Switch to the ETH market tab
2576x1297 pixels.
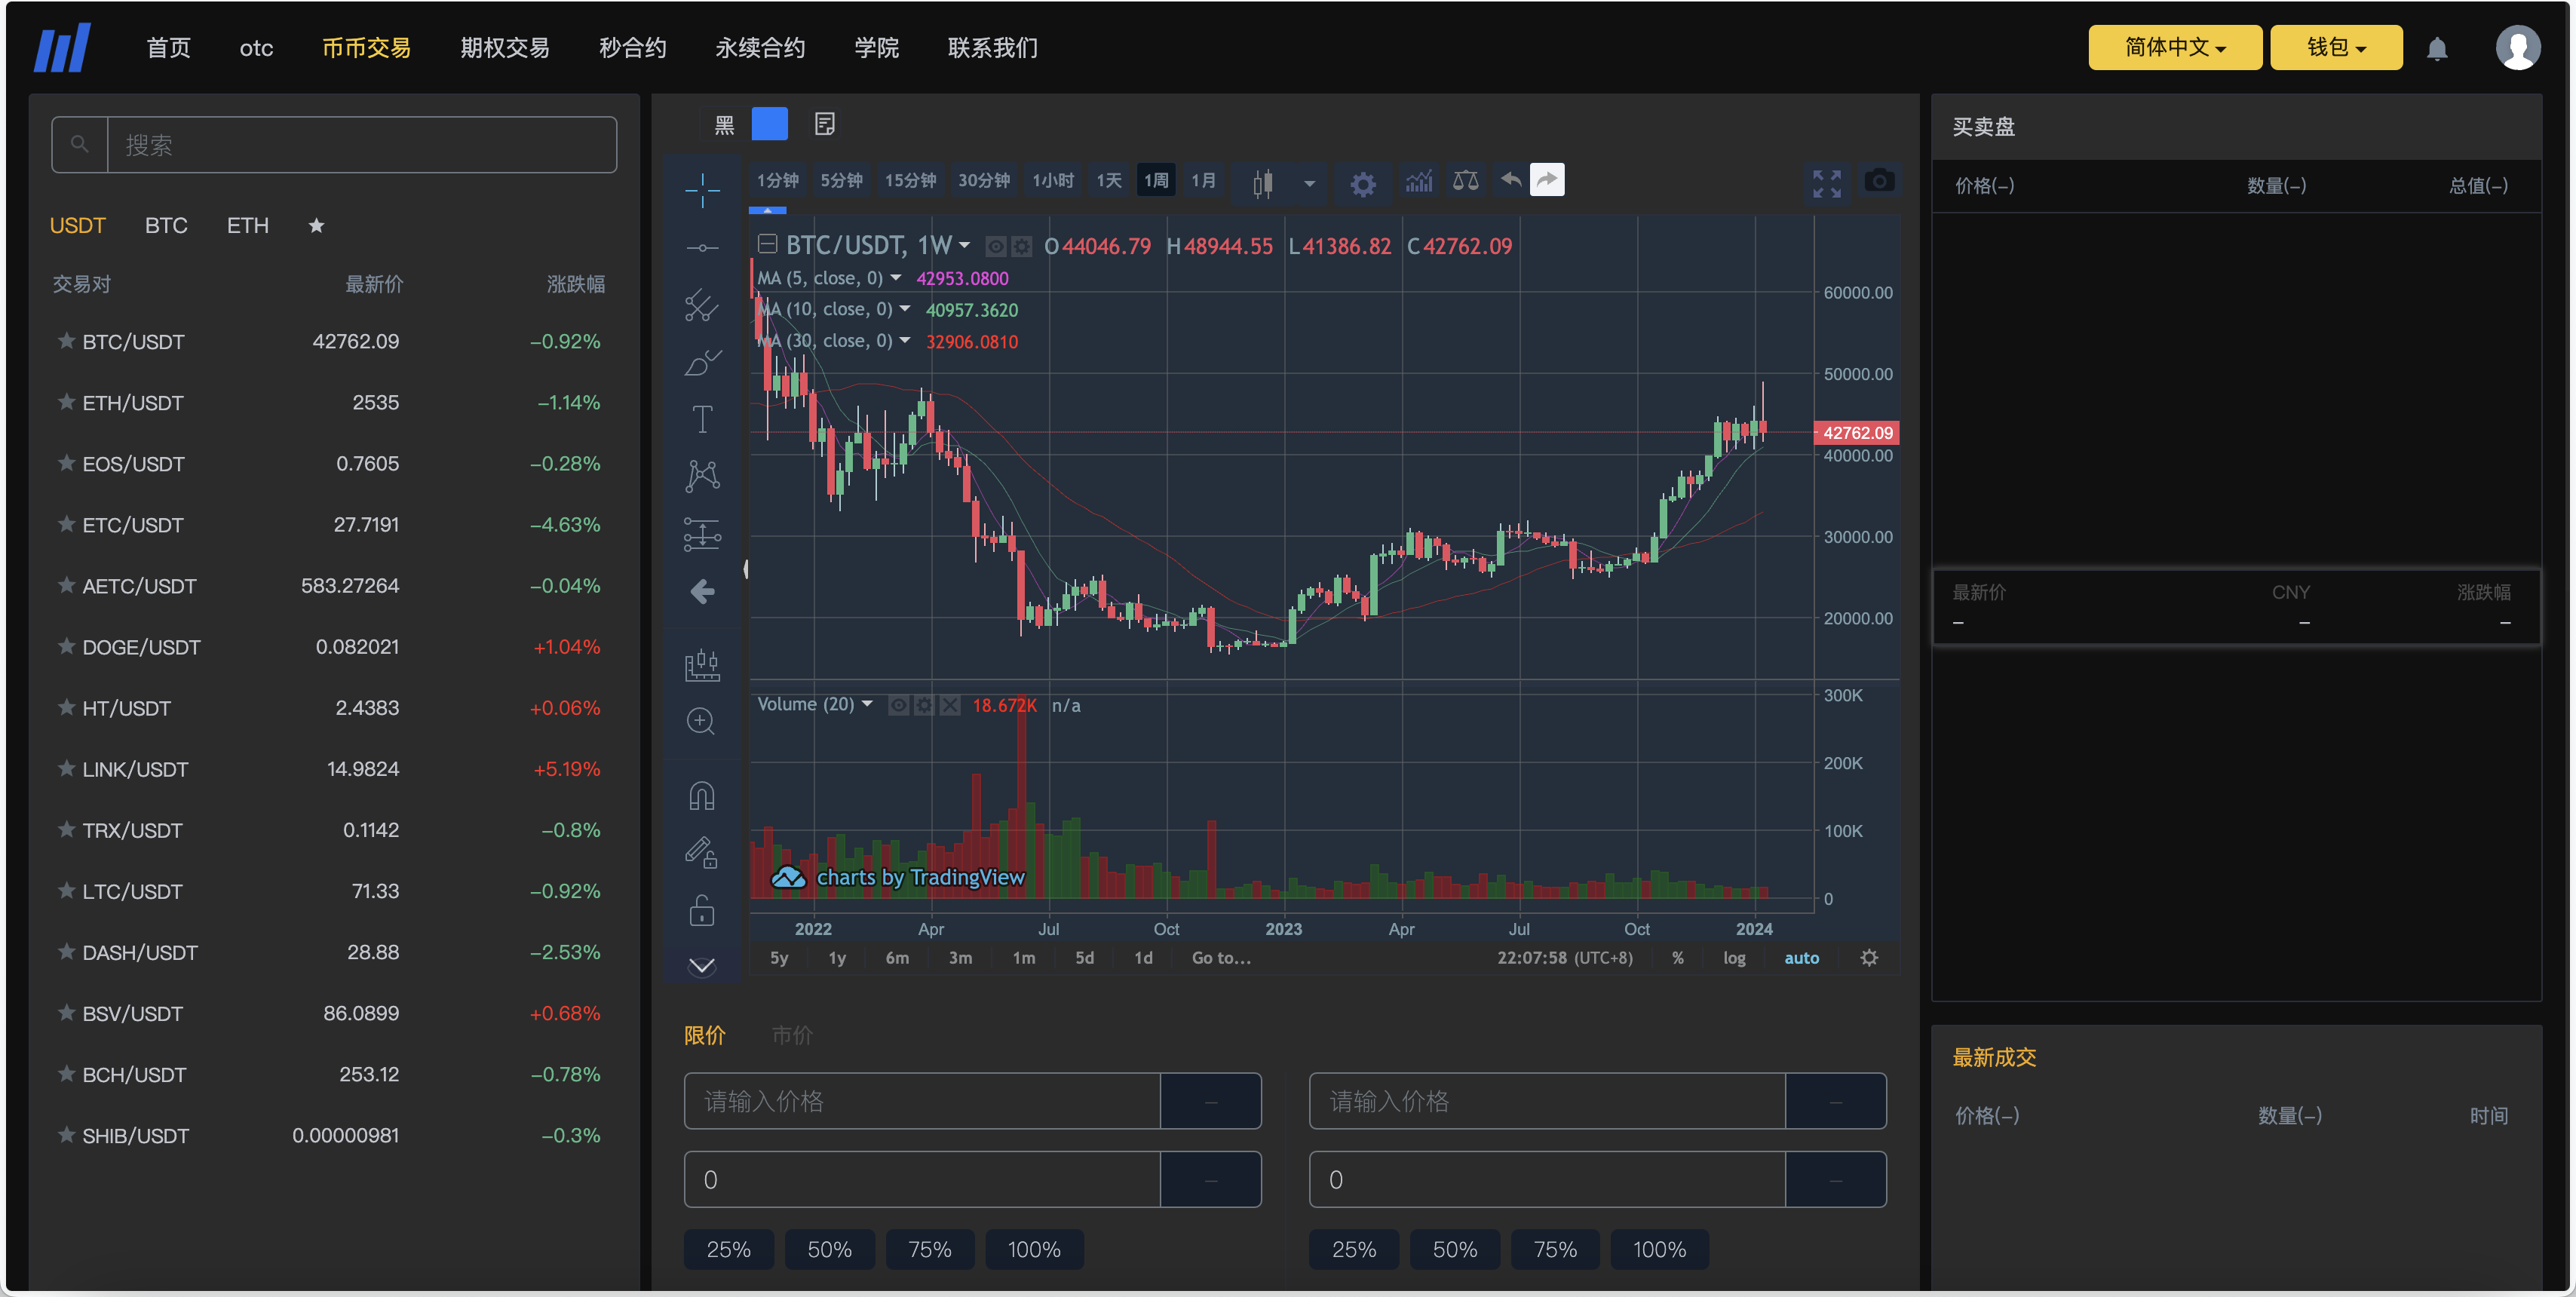(x=247, y=225)
